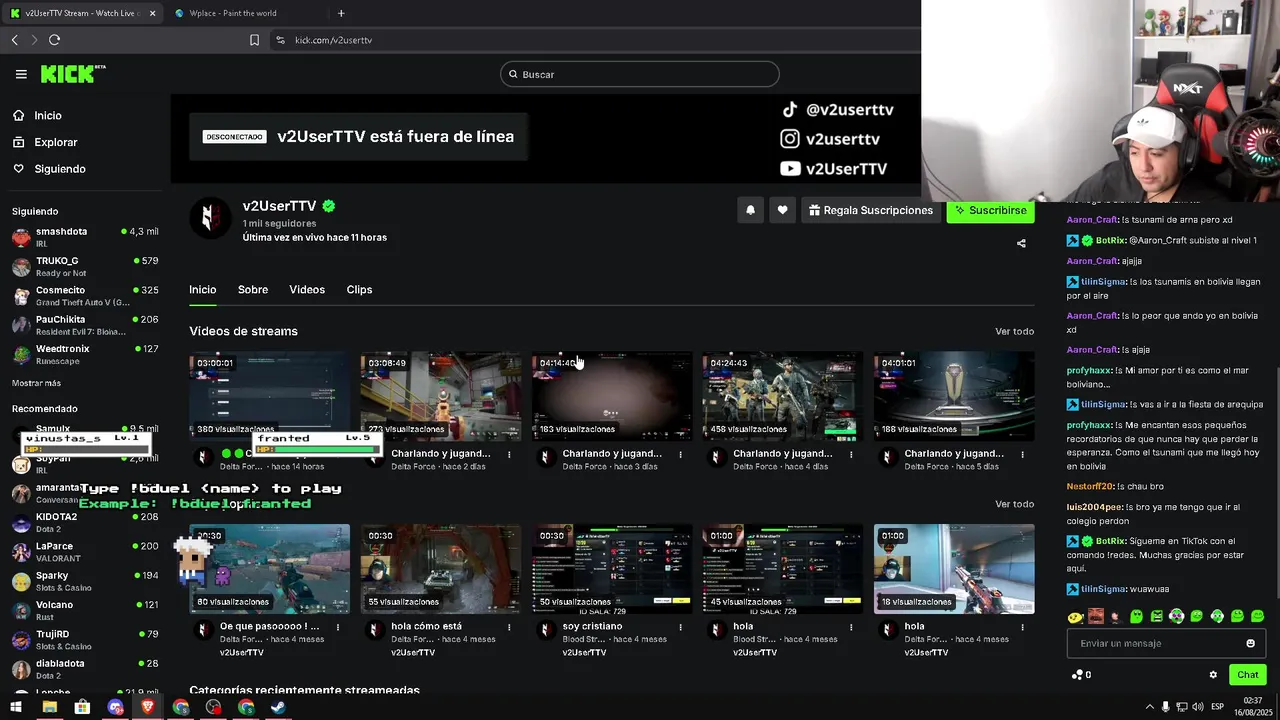Click the YouTube v2UserTTV banner link
Screen dimensions: 1280x720
click(834, 169)
